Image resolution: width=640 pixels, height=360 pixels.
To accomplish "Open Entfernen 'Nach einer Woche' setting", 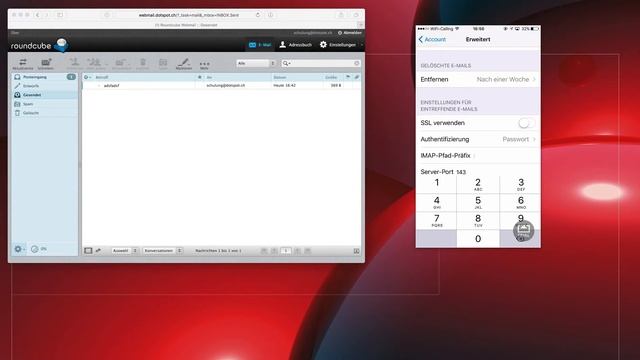I will (478, 79).
